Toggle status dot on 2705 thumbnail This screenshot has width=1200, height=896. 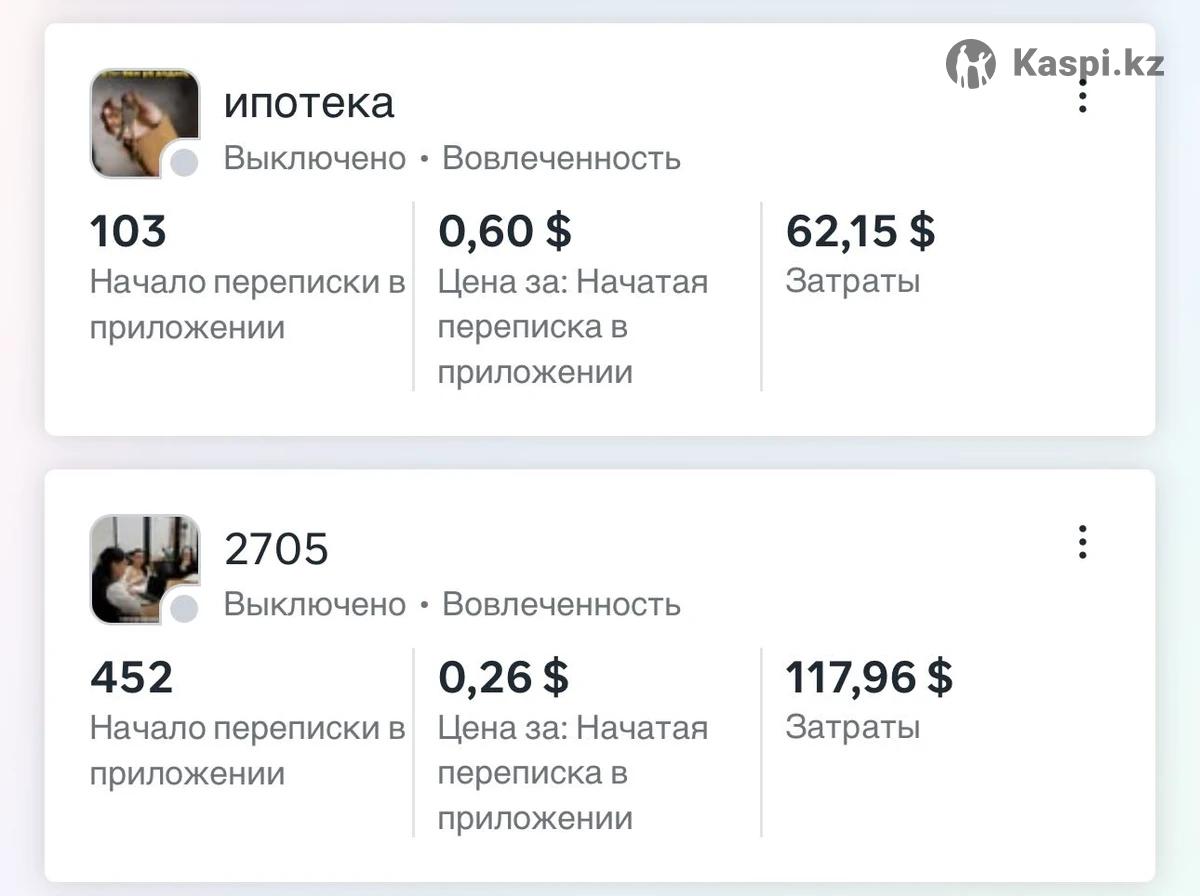(x=184, y=609)
